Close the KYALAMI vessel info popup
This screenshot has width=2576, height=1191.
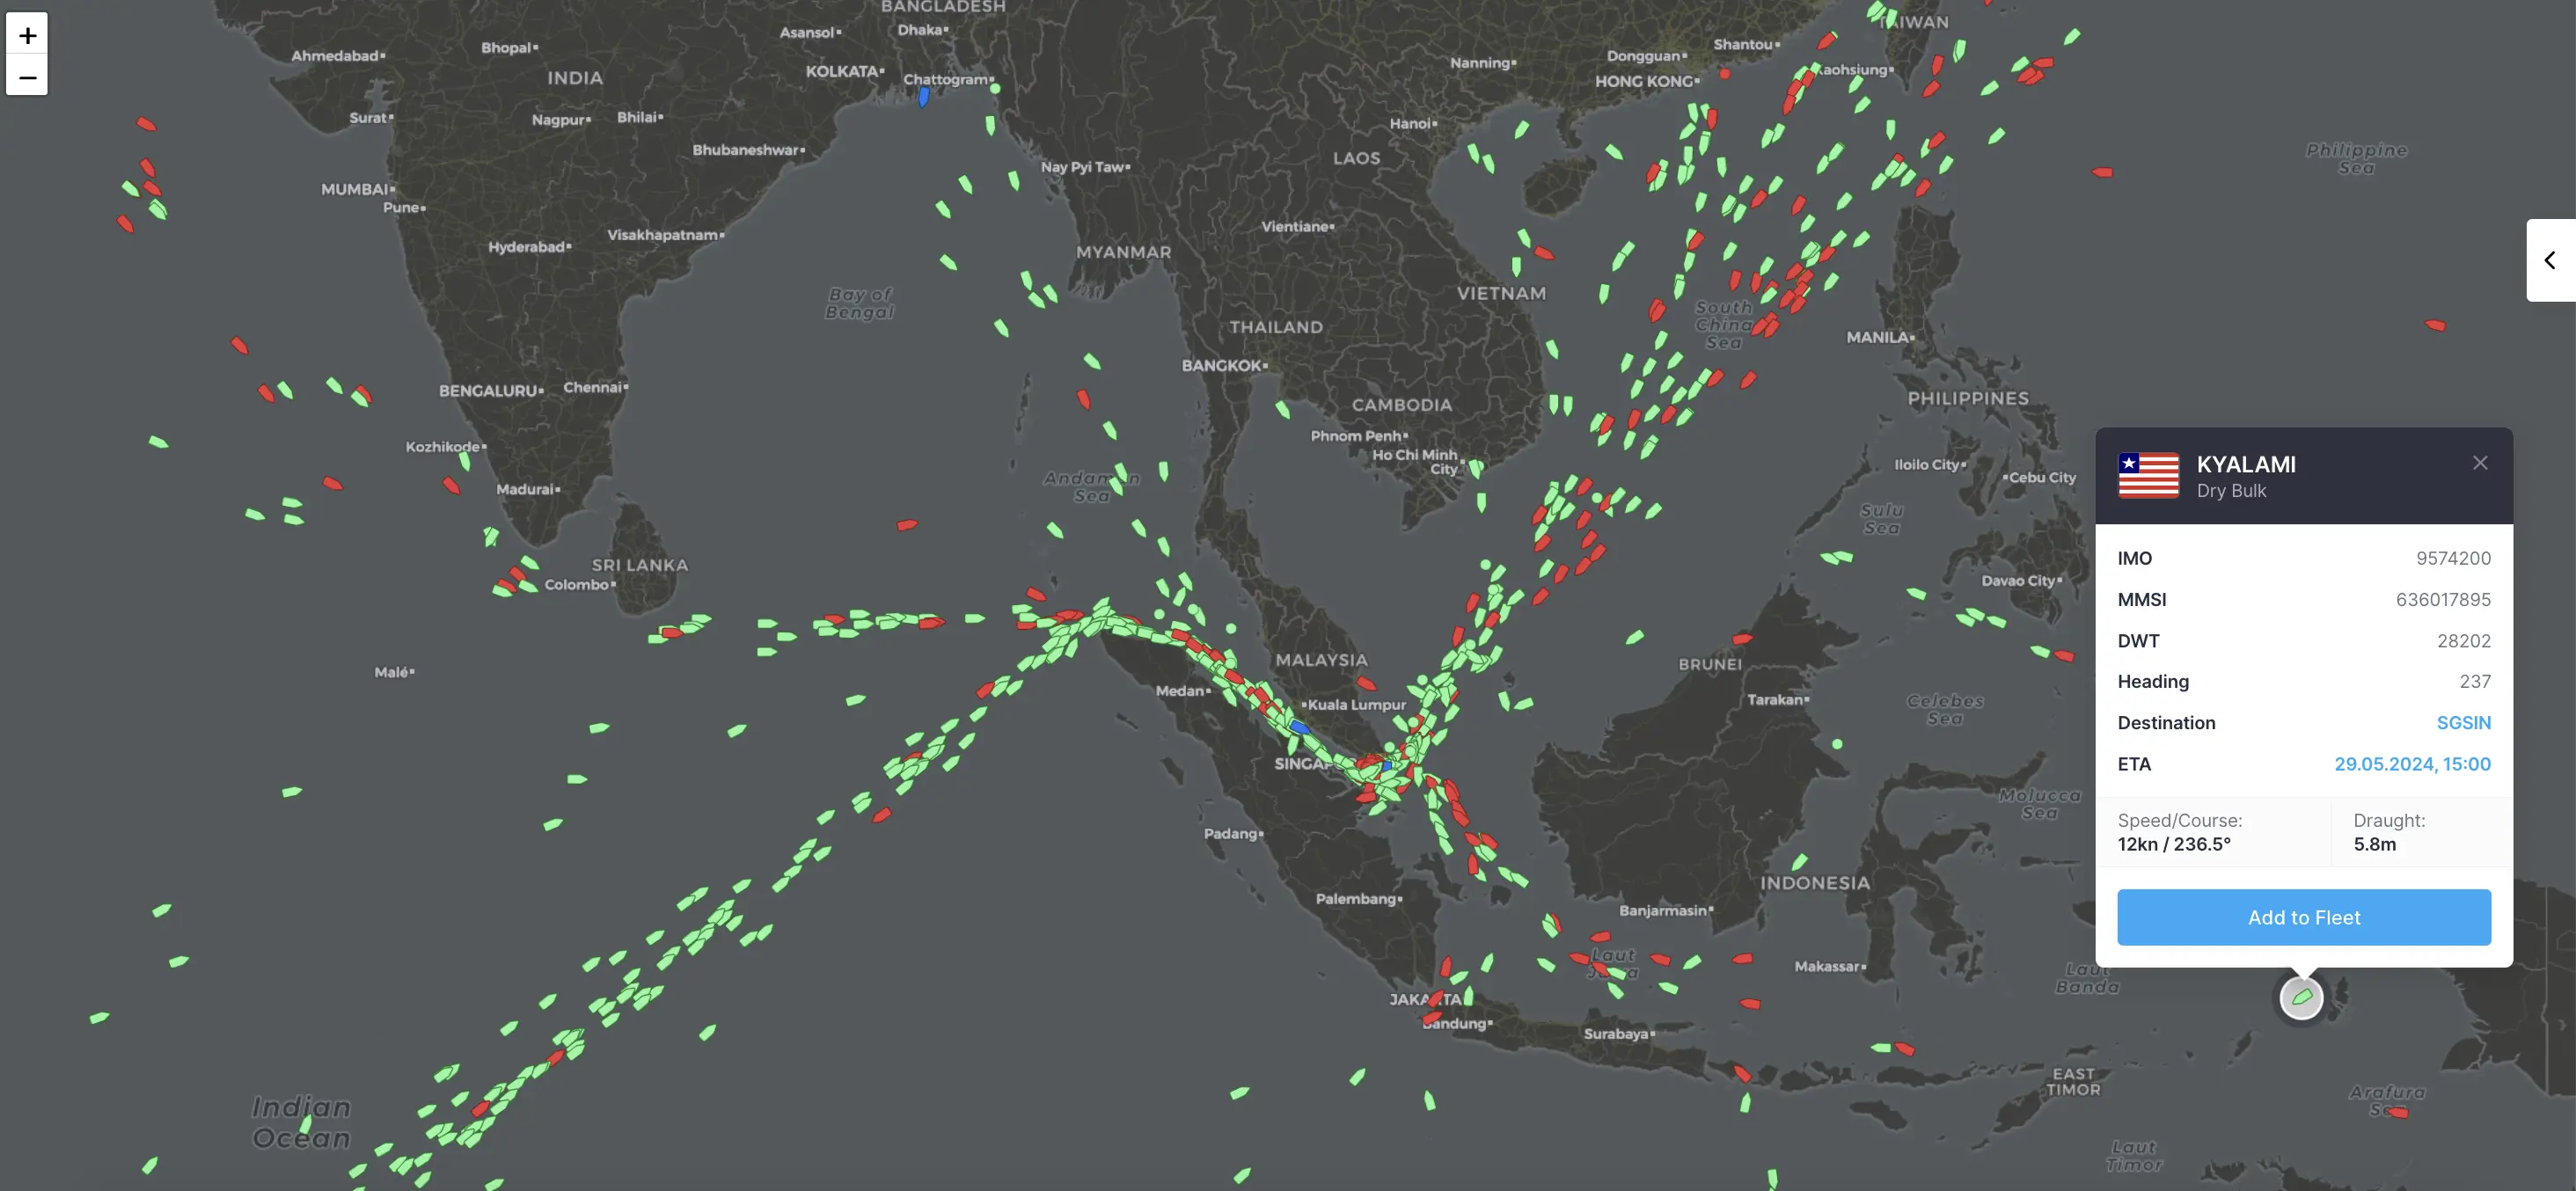click(2480, 462)
